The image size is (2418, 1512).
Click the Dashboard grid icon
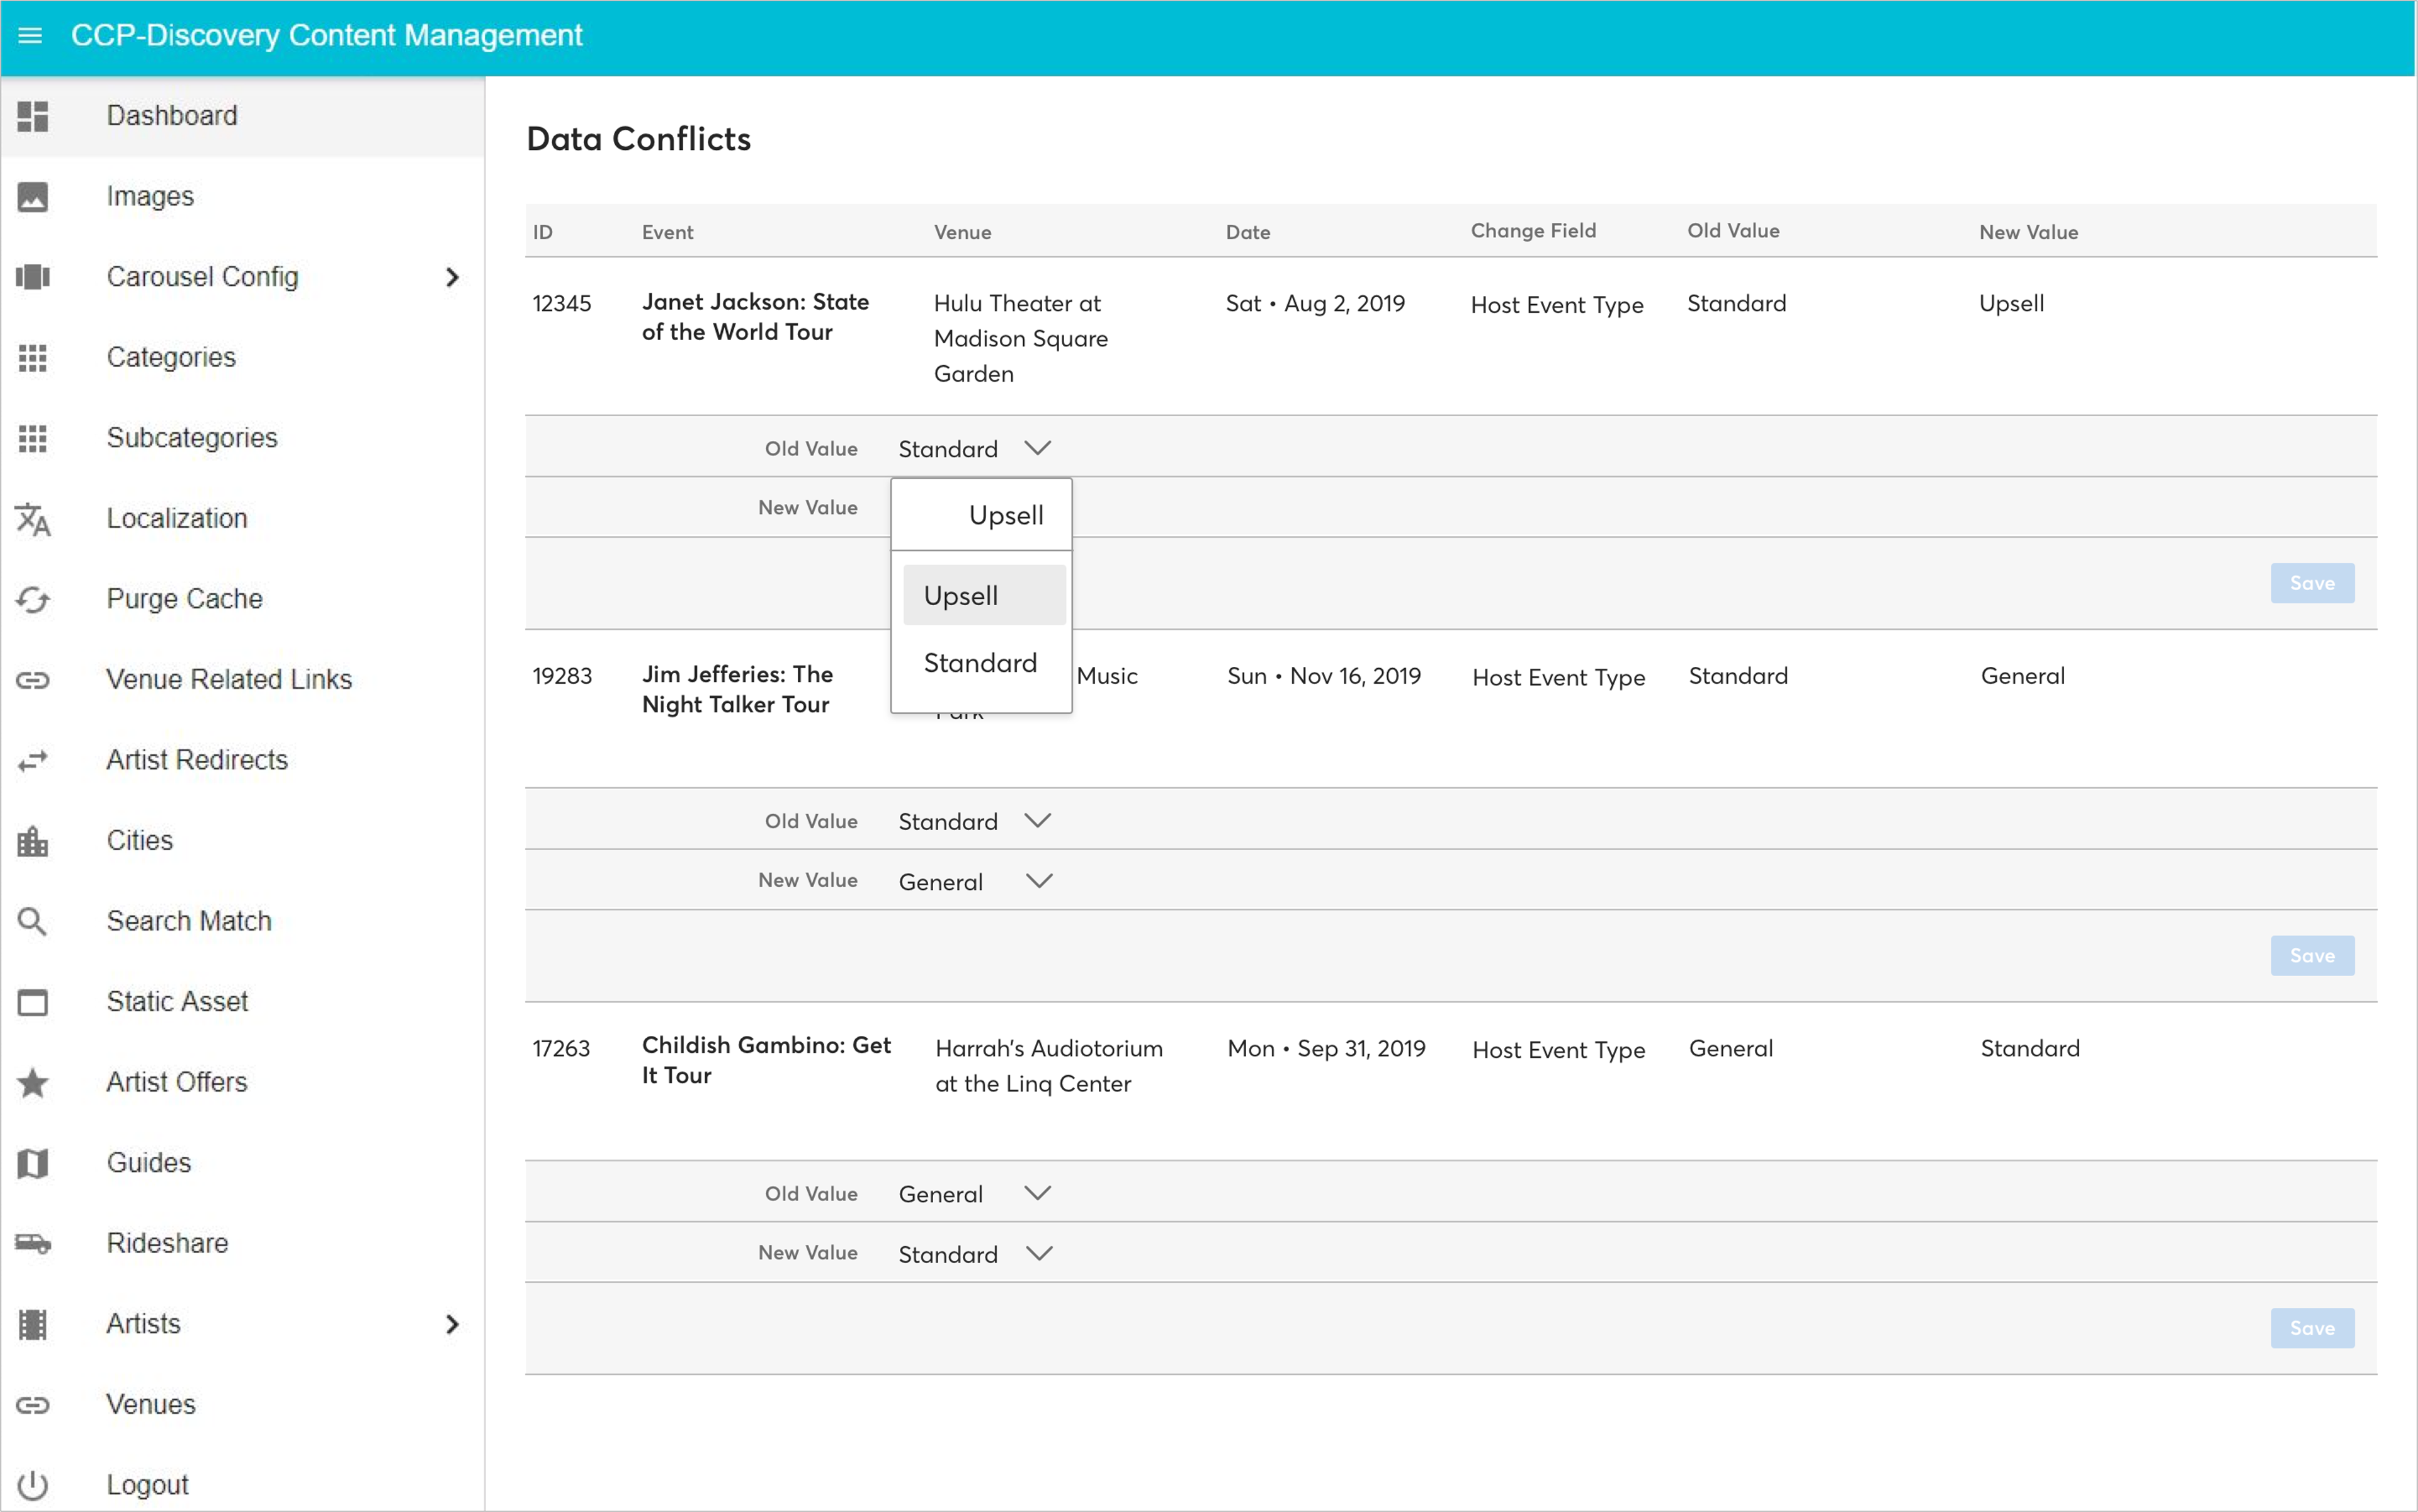[33, 116]
